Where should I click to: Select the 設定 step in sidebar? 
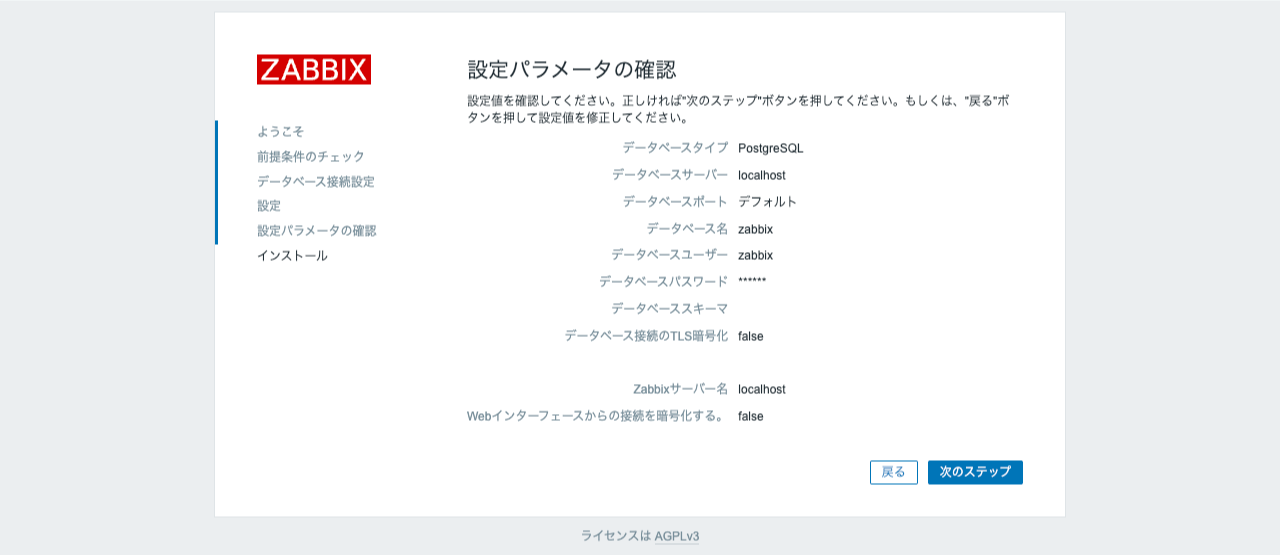tap(269, 205)
